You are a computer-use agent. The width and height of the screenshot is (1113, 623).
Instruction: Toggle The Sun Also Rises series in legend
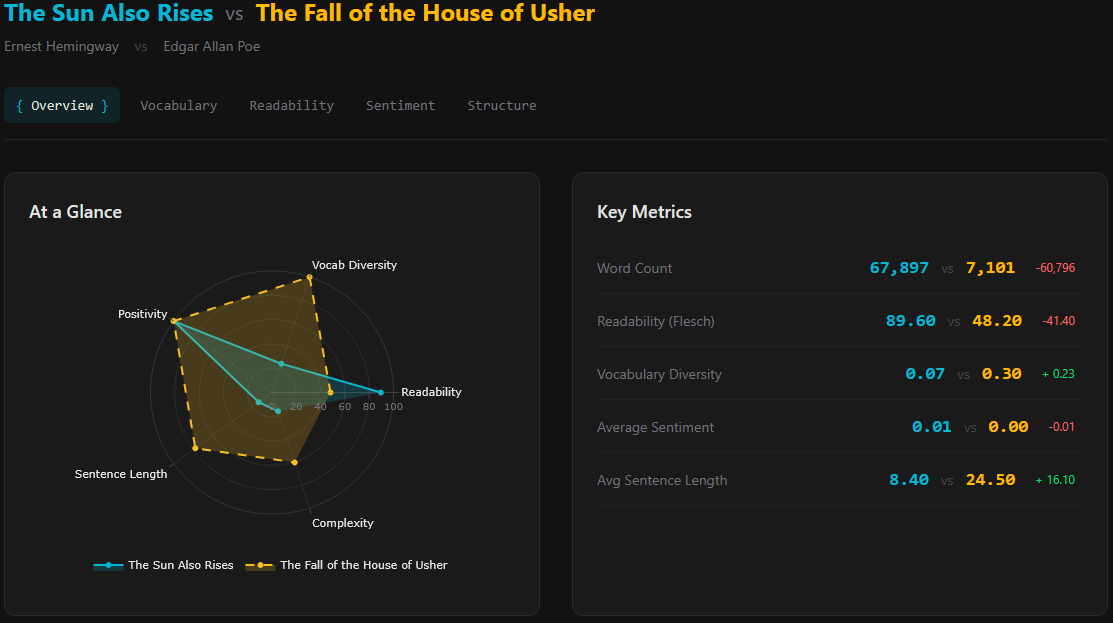tap(180, 565)
